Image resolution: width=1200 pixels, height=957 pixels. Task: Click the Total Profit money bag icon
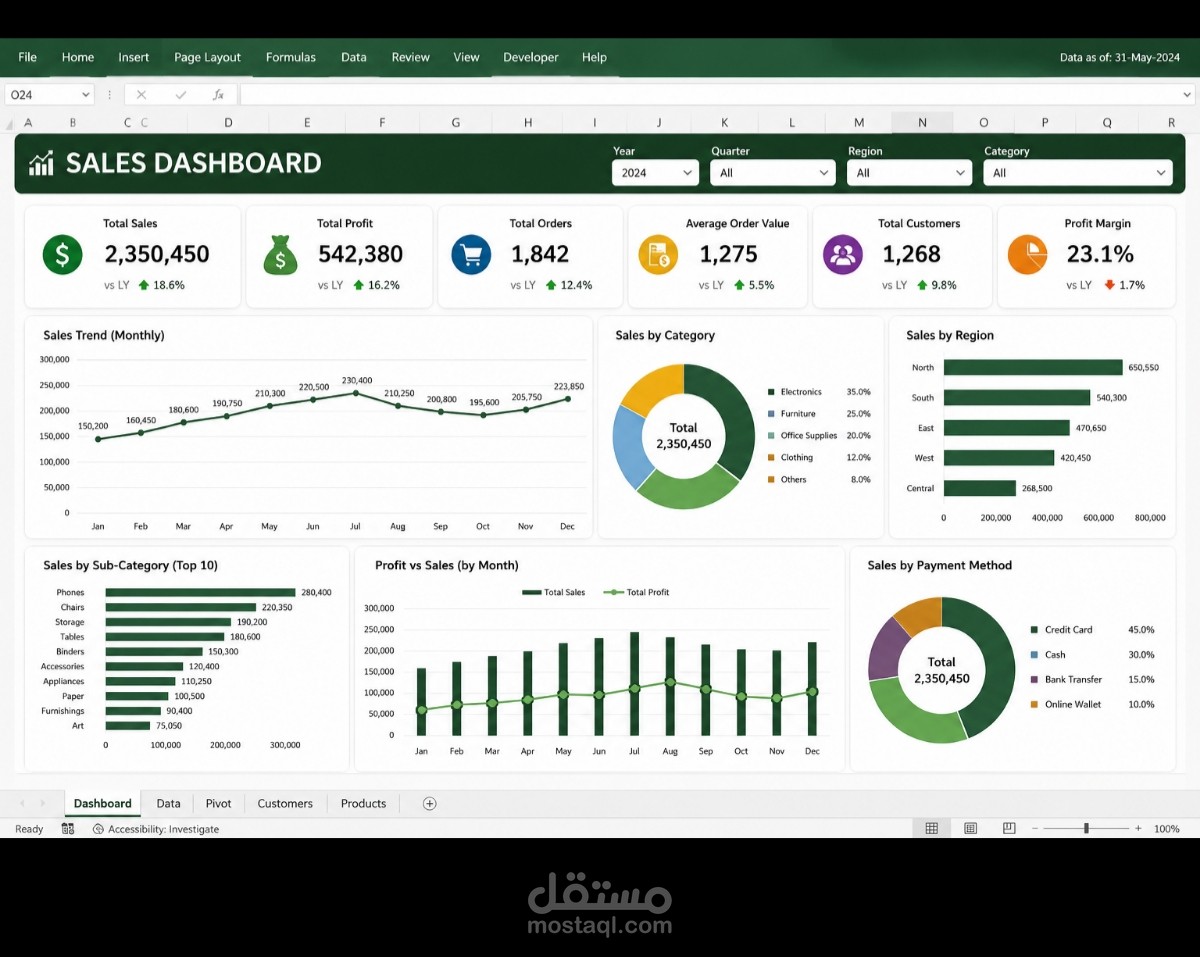pos(280,255)
